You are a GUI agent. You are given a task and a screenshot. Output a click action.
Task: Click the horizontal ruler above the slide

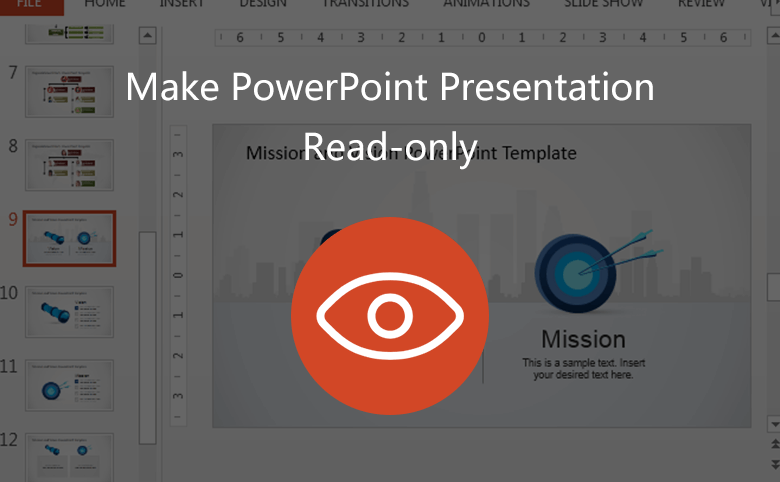[483, 38]
